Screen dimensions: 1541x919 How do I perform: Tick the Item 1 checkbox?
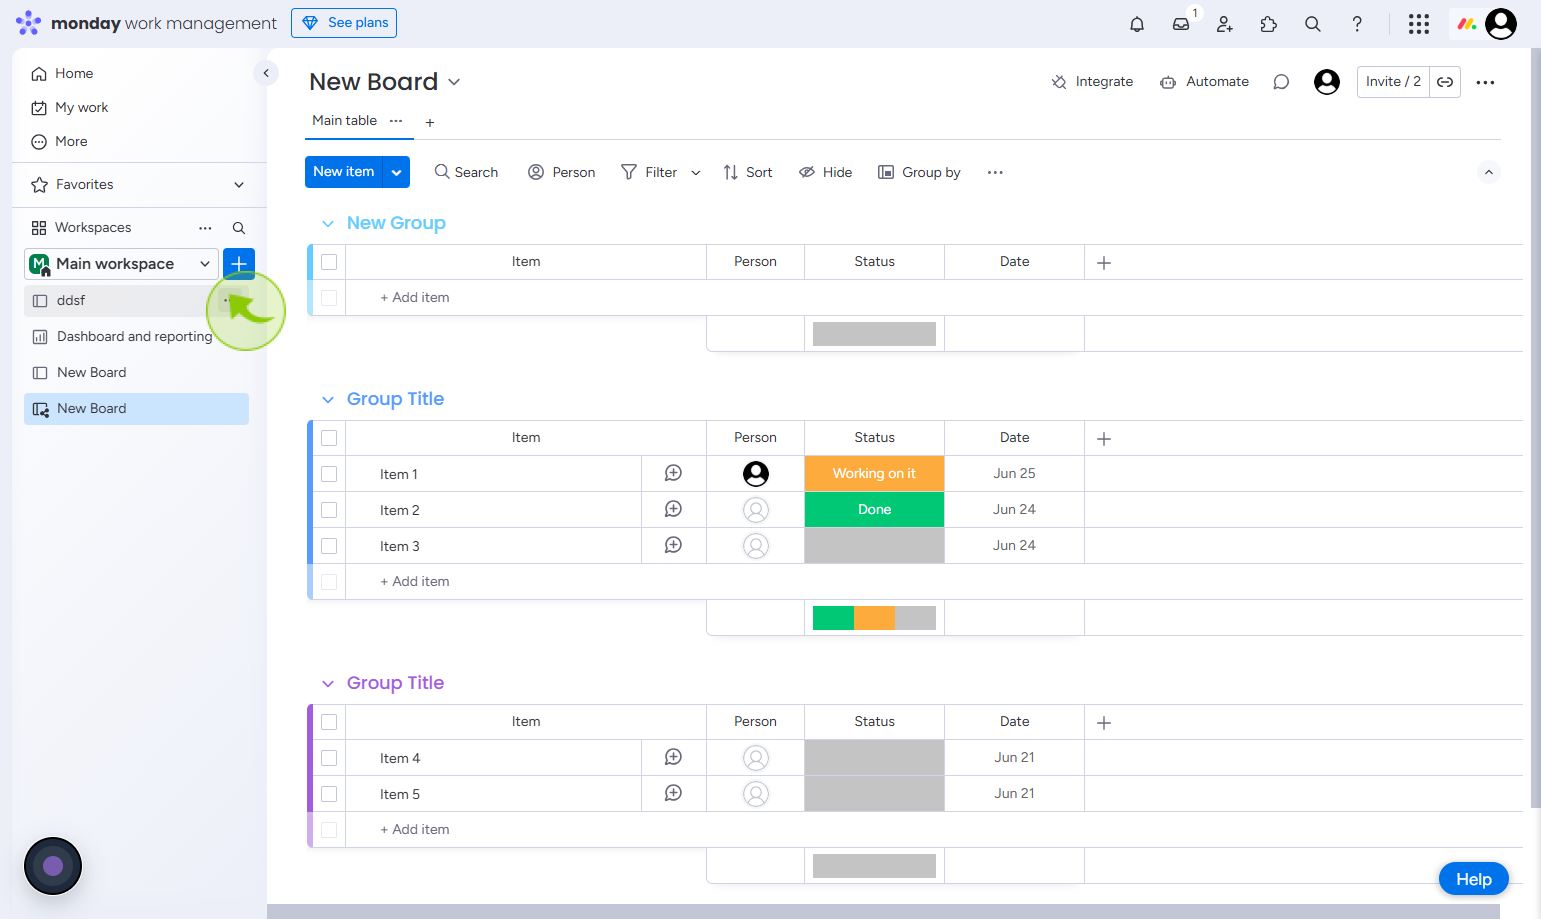pos(329,474)
